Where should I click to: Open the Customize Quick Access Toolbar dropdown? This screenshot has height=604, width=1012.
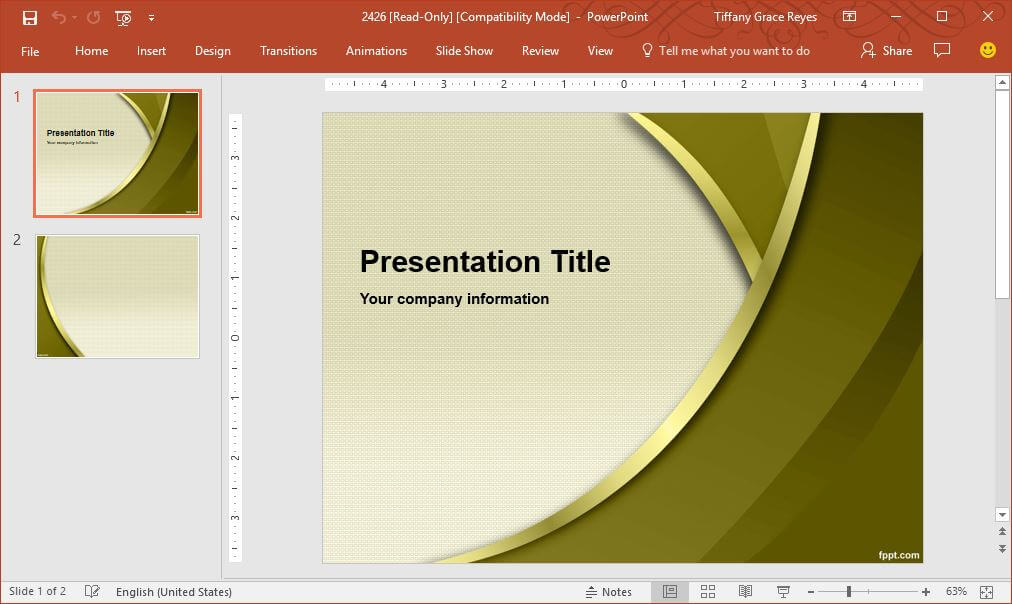(x=152, y=17)
